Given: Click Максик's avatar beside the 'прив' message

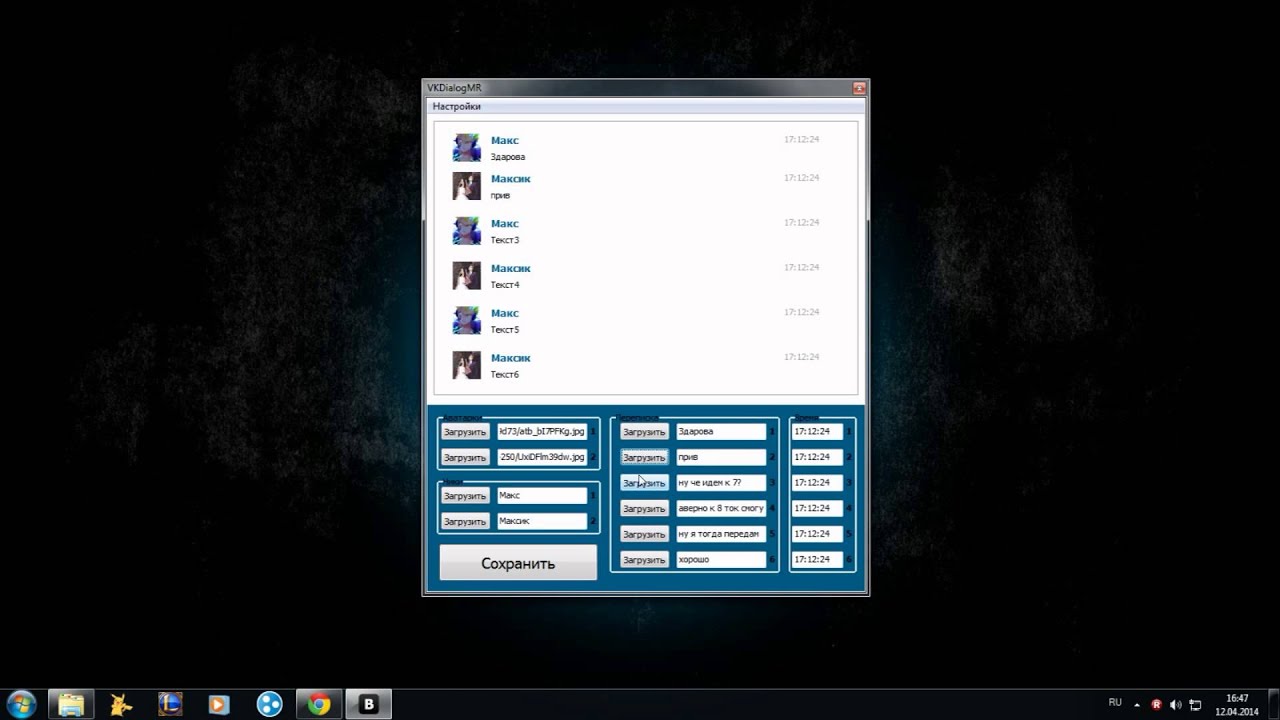Looking at the screenshot, I should (467, 186).
